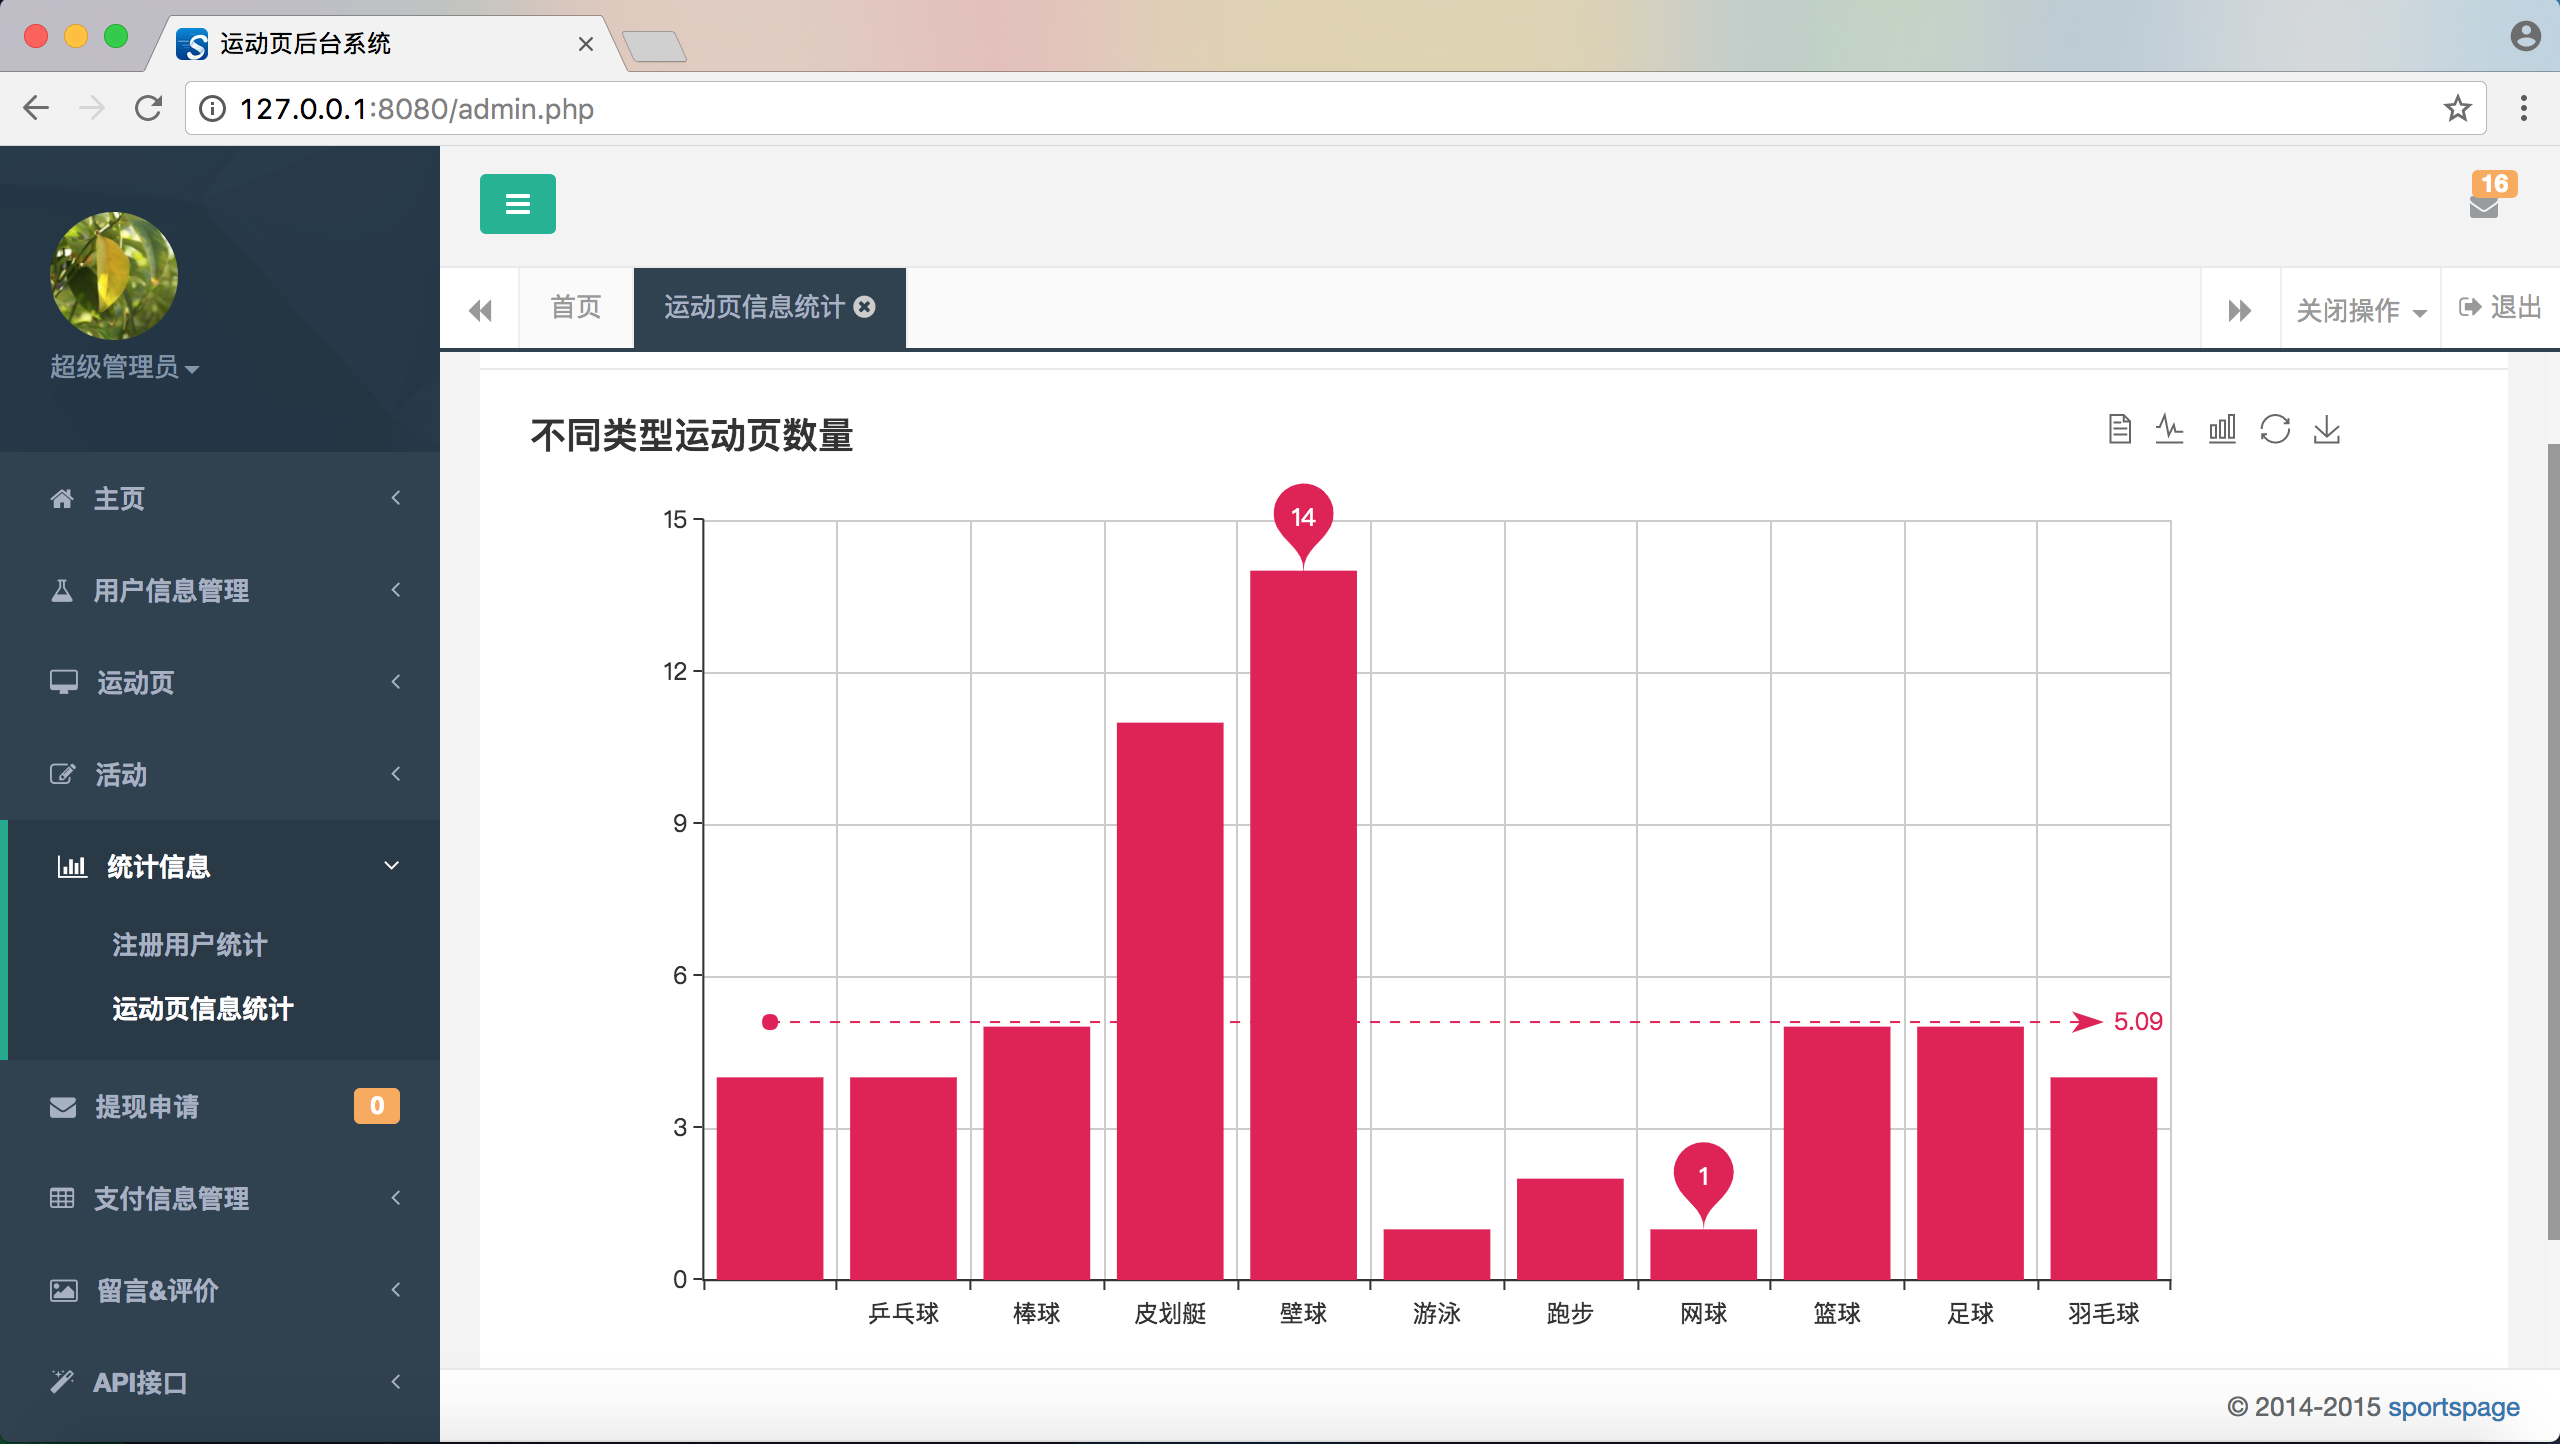Switch chart to bar type icon
The height and width of the screenshot is (1444, 2560).
[2222, 429]
